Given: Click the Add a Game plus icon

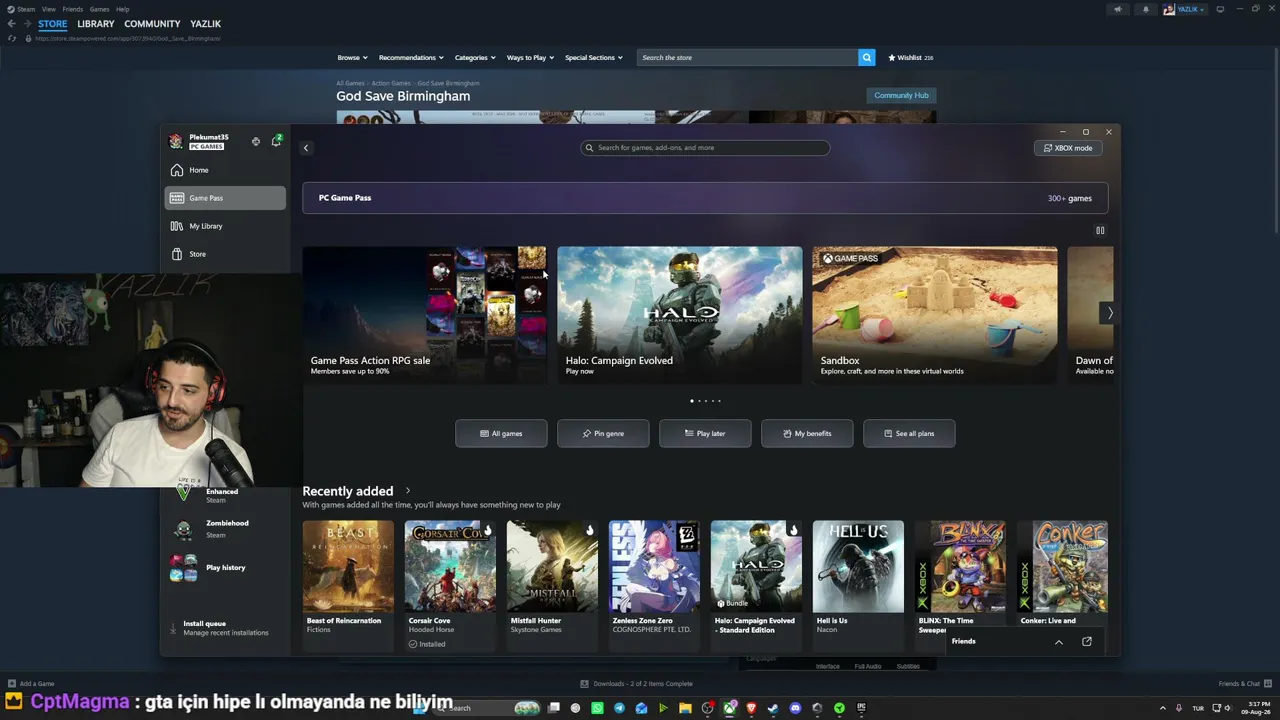Looking at the screenshot, I should [x=12, y=684].
